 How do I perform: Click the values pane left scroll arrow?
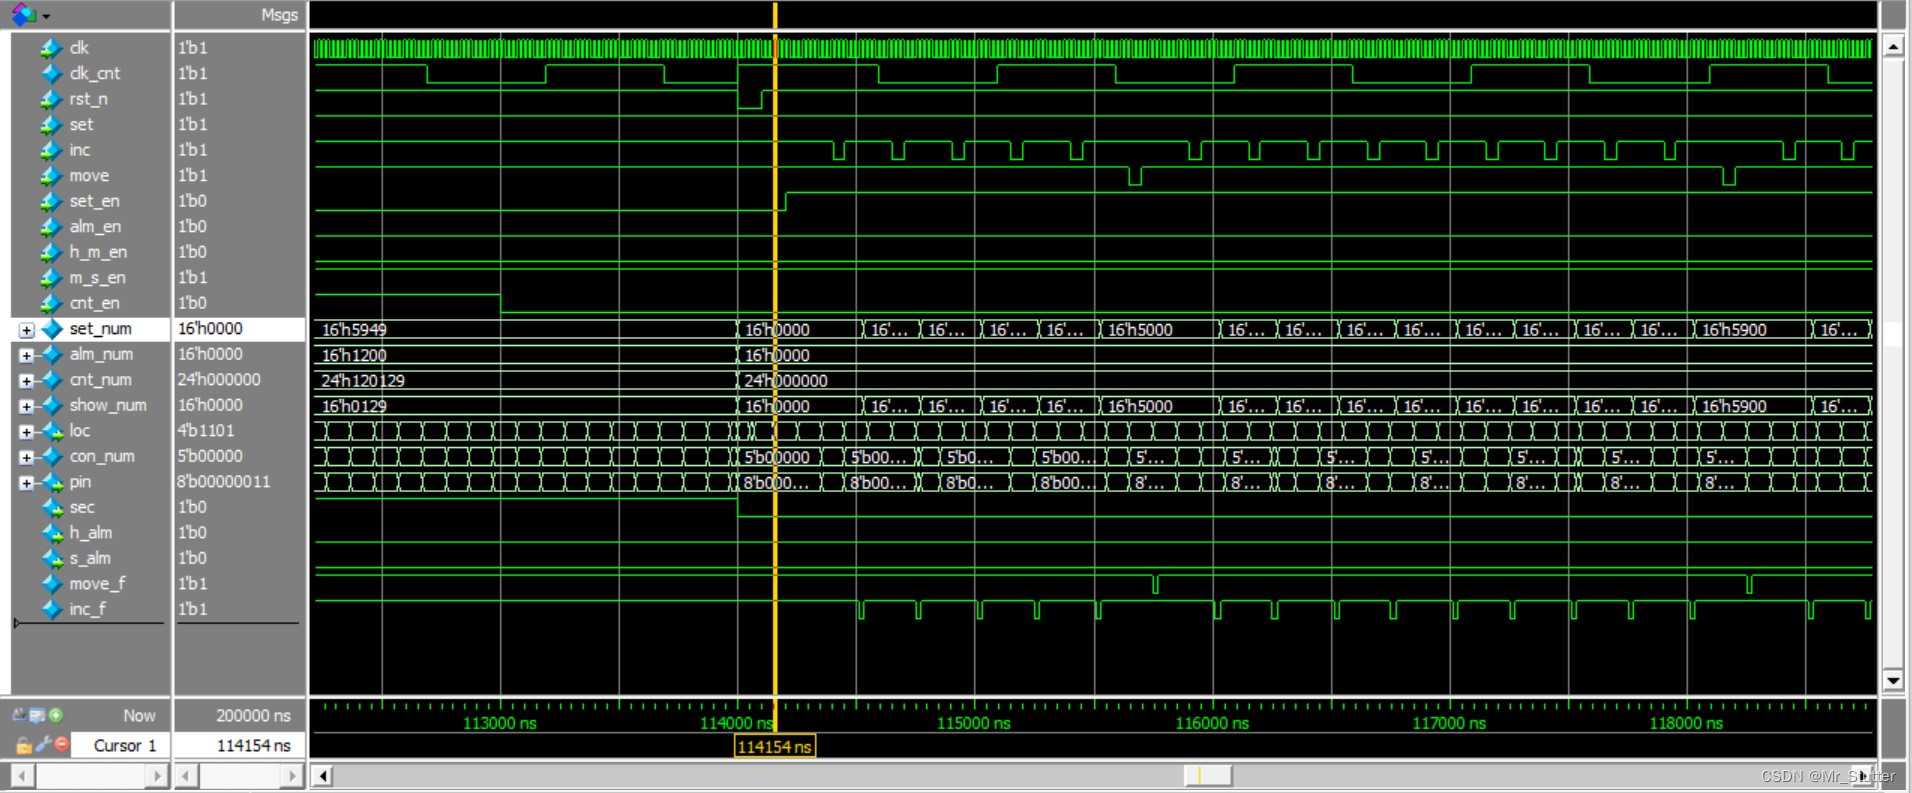[x=186, y=775]
